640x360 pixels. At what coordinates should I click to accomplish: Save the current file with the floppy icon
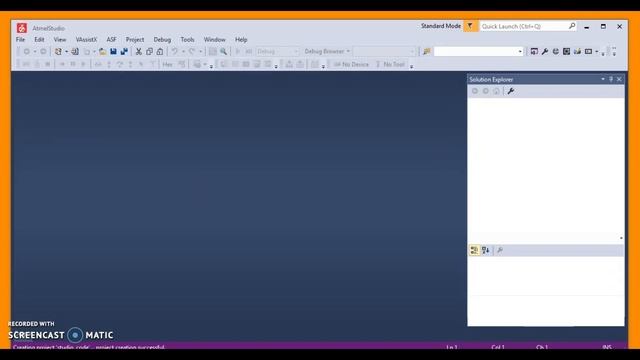coord(113,51)
